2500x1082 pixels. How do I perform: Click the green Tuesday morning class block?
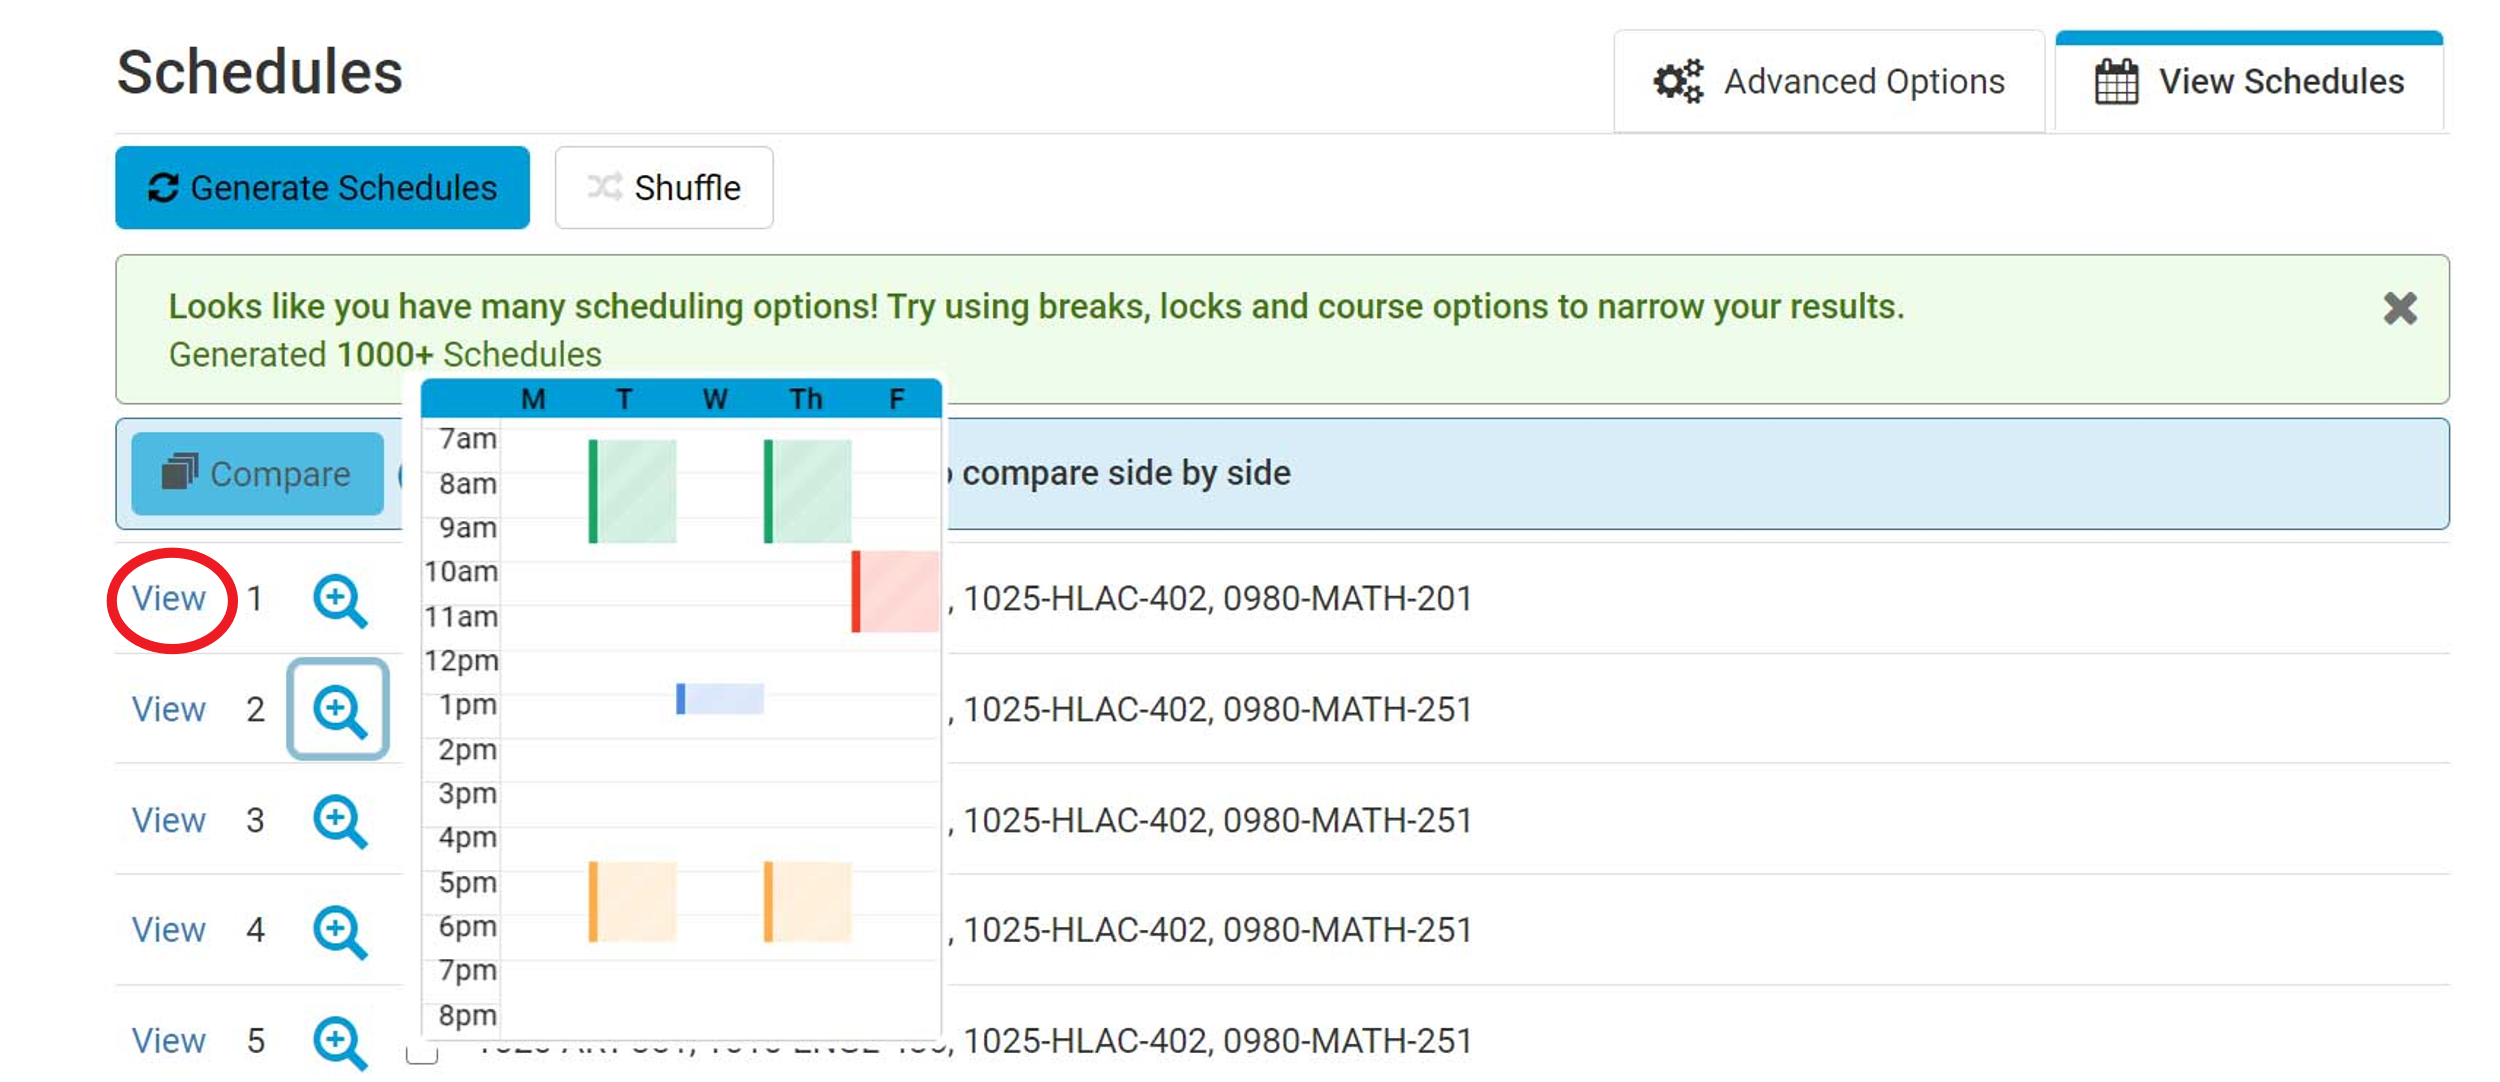(633, 491)
